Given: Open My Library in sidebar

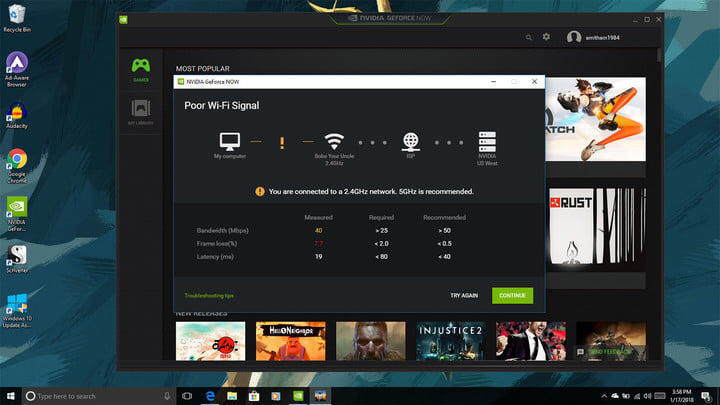Looking at the screenshot, I should point(141,112).
